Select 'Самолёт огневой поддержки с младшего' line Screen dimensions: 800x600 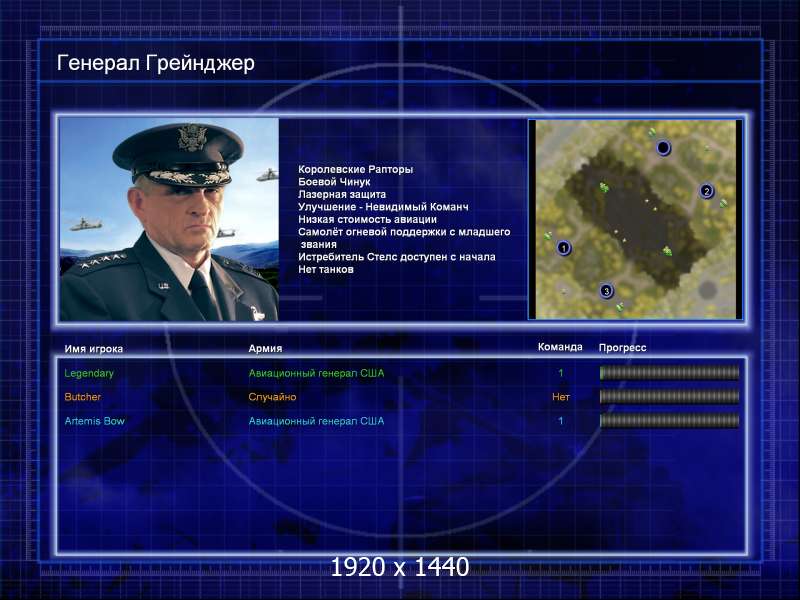point(404,232)
